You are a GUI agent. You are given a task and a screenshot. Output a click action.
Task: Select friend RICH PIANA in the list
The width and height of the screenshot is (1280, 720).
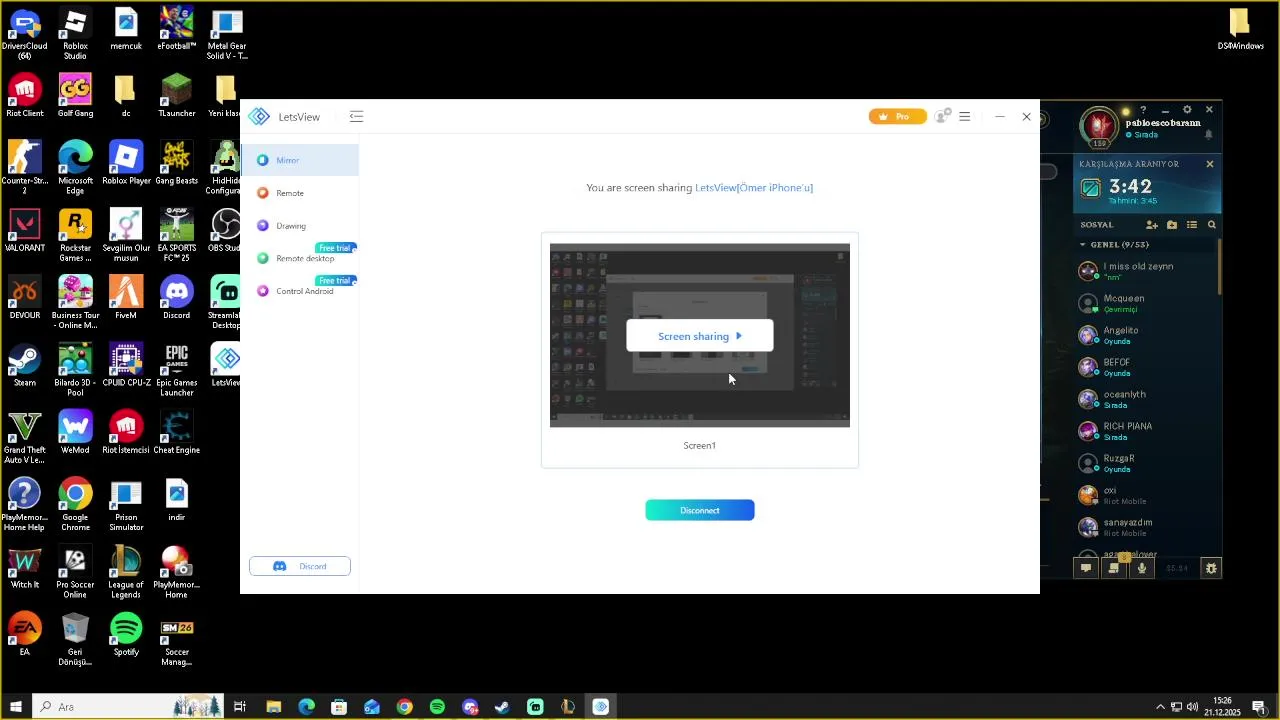click(x=1146, y=431)
